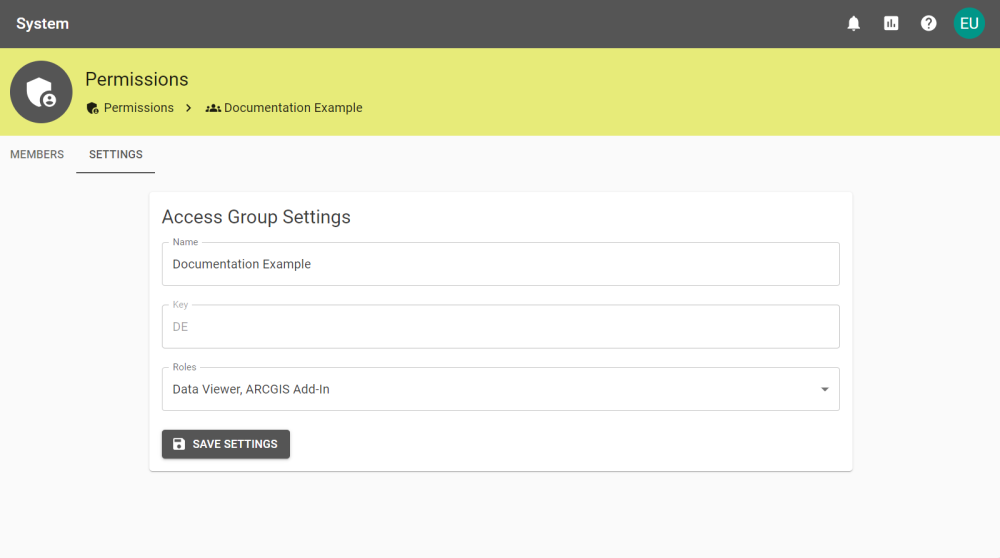Screen dimensions: 1000x558
Task: Click the System title in header
Action: coord(42,24)
